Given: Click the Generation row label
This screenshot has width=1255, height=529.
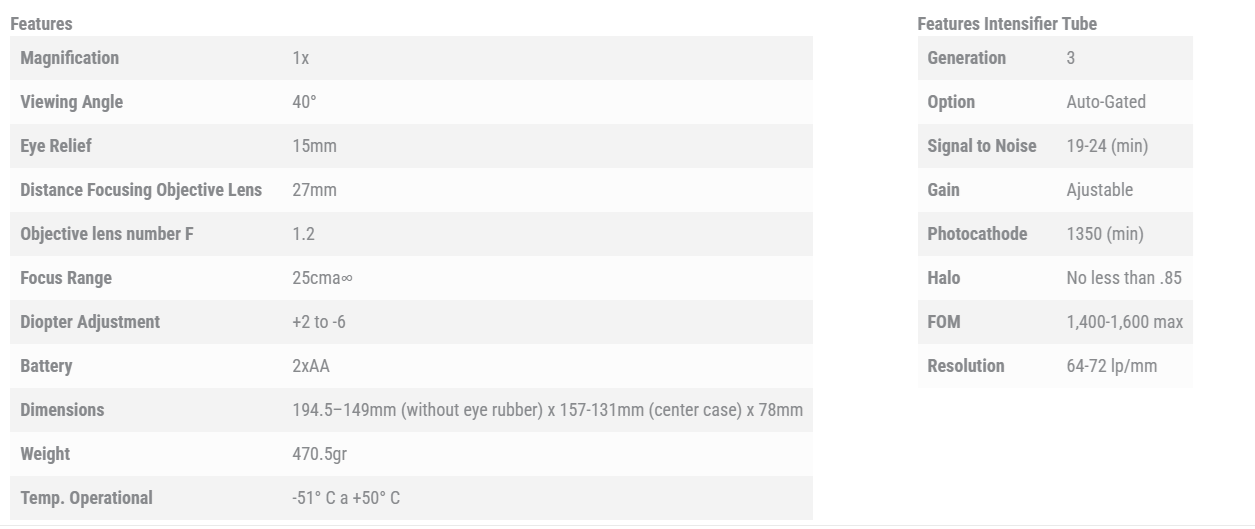Looking at the screenshot, I should pyautogui.click(x=966, y=58).
